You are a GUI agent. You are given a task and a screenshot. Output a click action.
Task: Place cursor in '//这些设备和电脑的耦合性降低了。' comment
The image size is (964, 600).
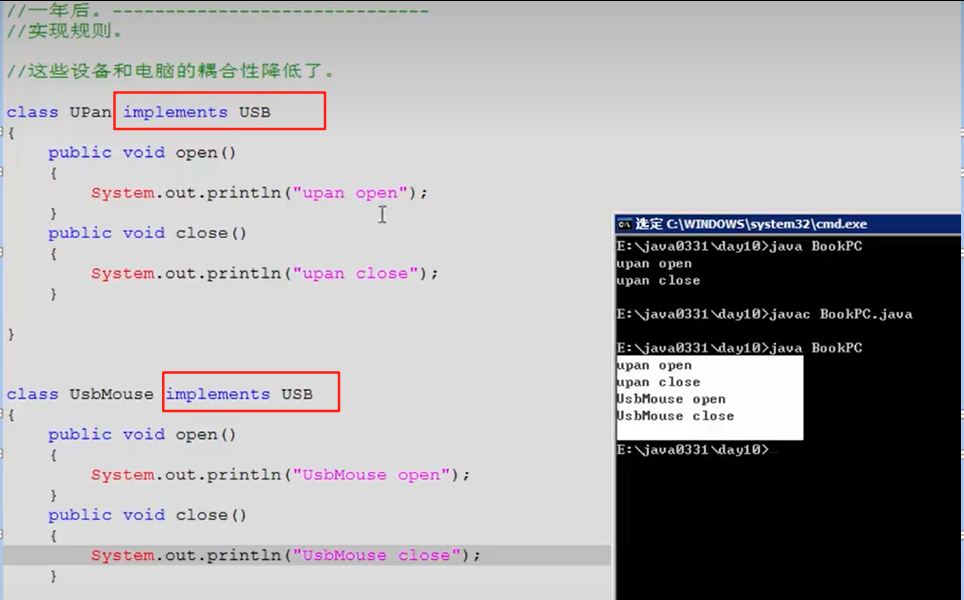click(170, 71)
